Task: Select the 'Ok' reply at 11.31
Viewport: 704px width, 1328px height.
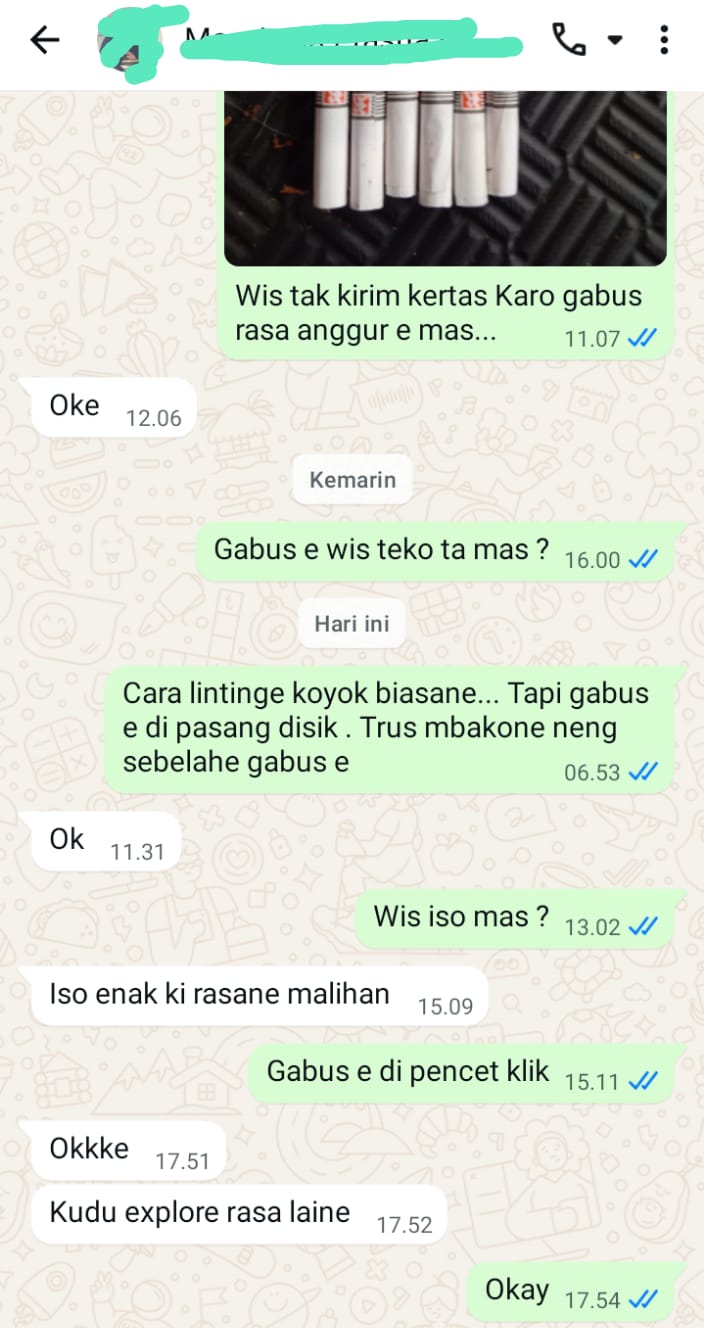Action: point(106,840)
